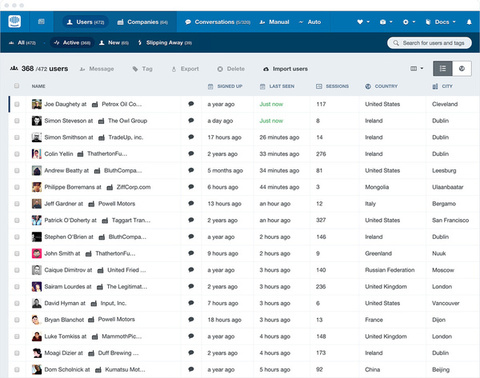Click the Tag icon in toolbar
The height and width of the screenshot is (378, 480).
[x=135, y=69]
